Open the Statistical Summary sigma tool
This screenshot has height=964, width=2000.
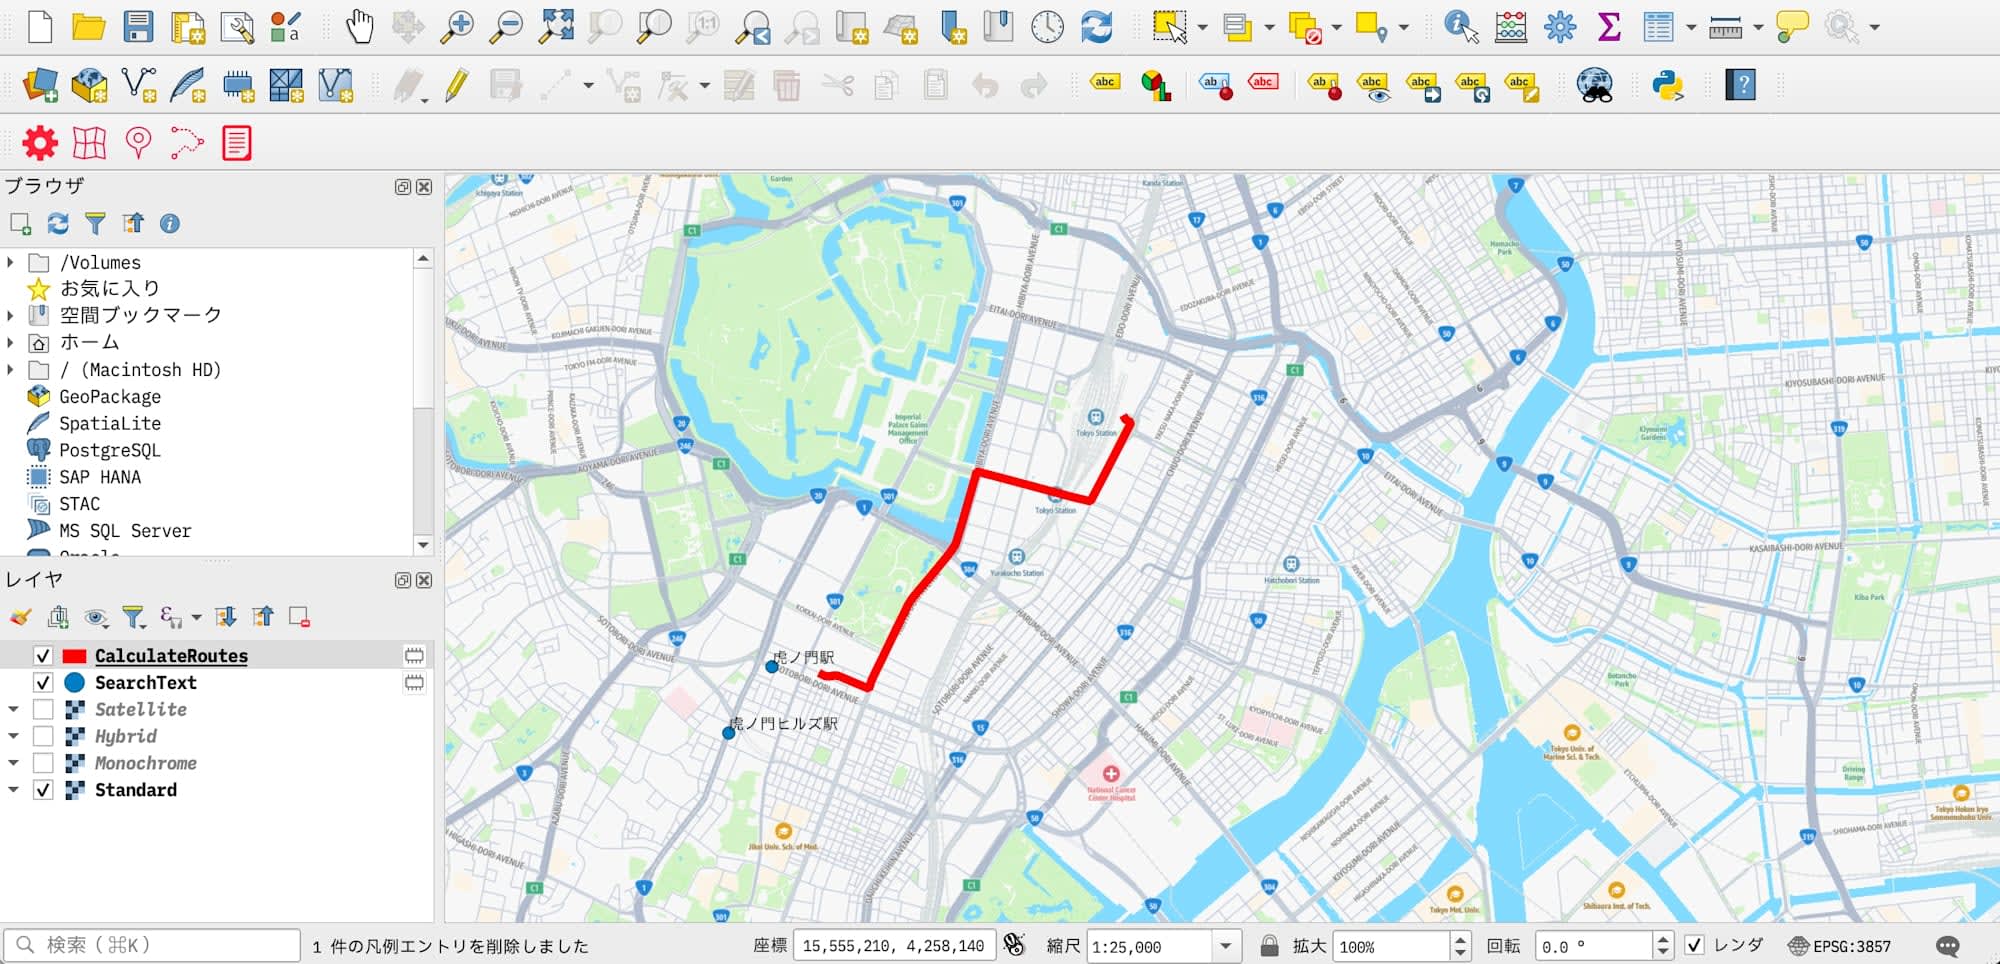click(x=1609, y=26)
